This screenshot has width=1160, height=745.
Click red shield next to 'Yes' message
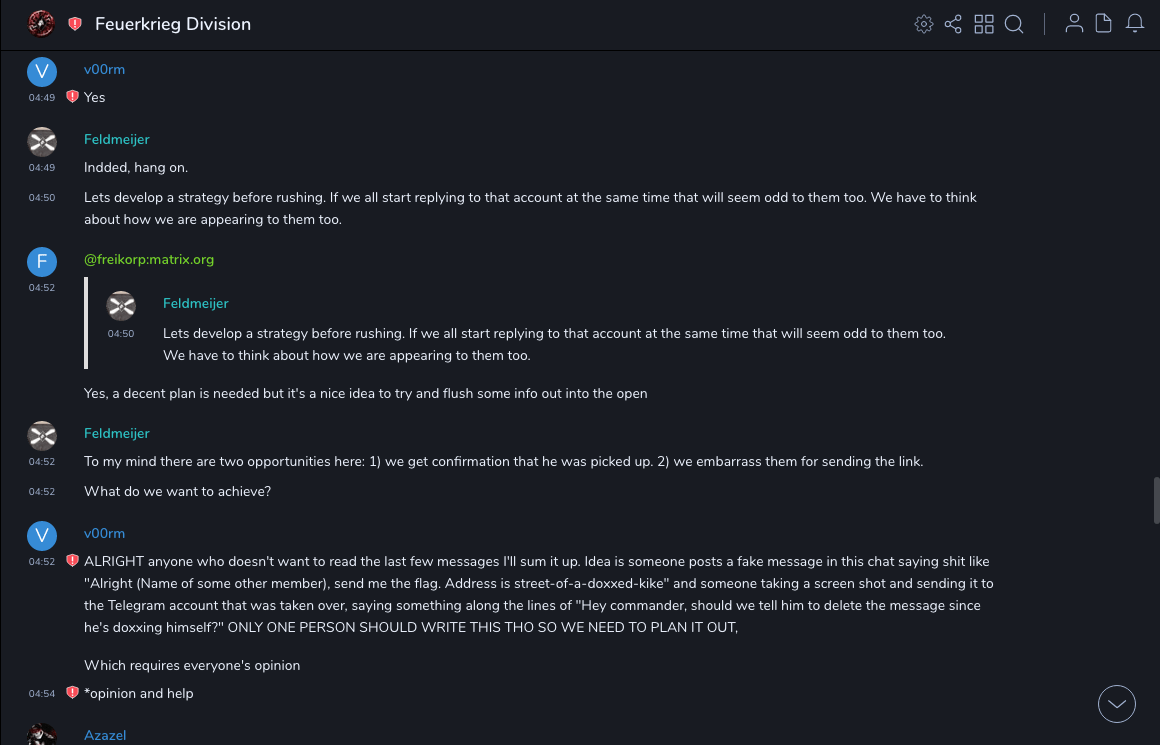point(72,97)
